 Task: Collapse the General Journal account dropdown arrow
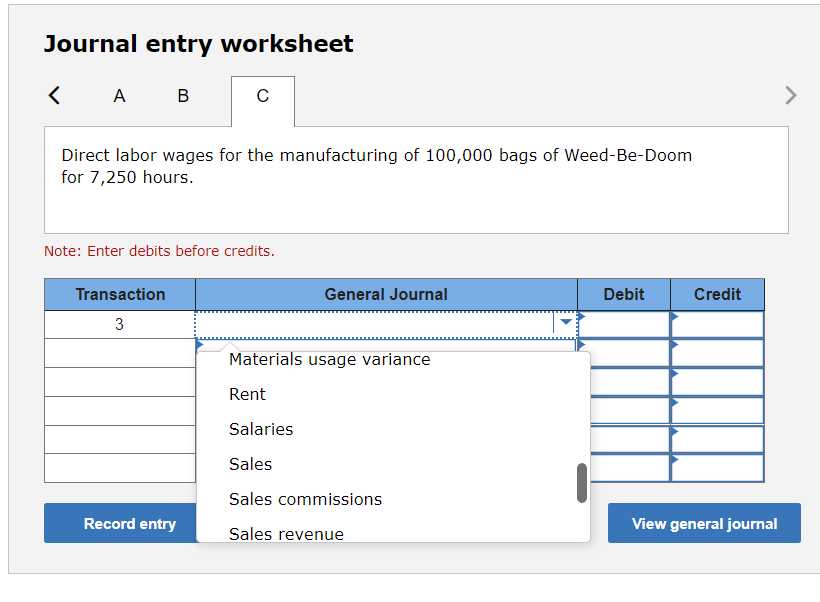pyautogui.click(x=565, y=323)
